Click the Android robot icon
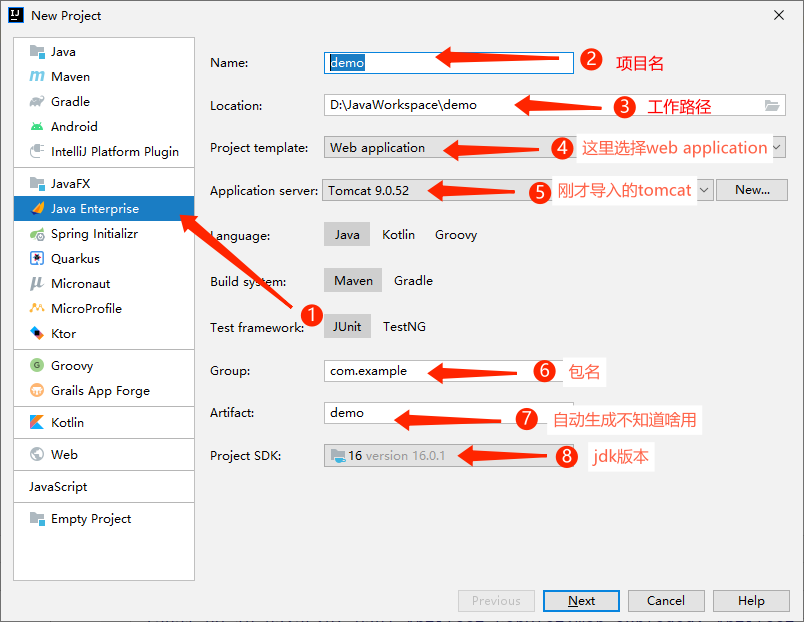 point(37,126)
